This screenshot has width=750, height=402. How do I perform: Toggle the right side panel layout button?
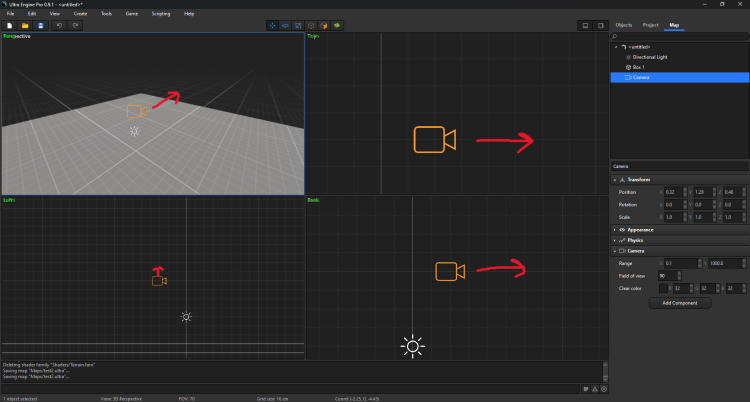[x=599, y=24]
